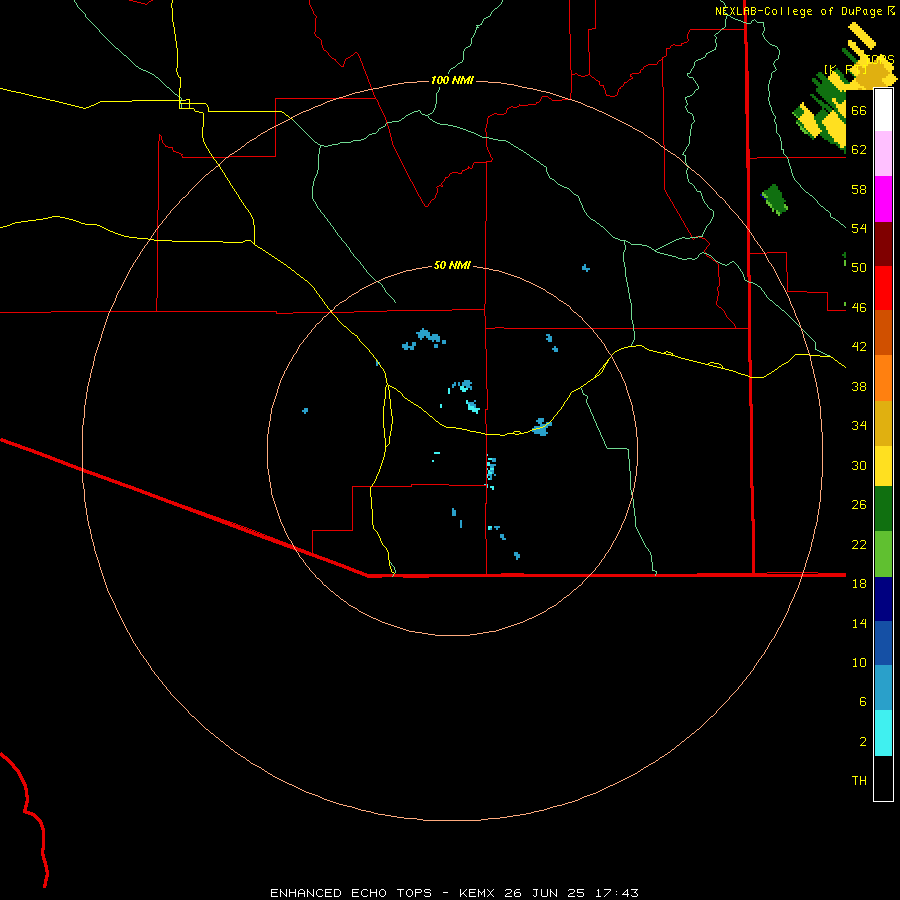Image resolution: width=900 pixels, height=900 pixels.
Task: Click the 22 scale label
Action: pyautogui.click(x=859, y=544)
